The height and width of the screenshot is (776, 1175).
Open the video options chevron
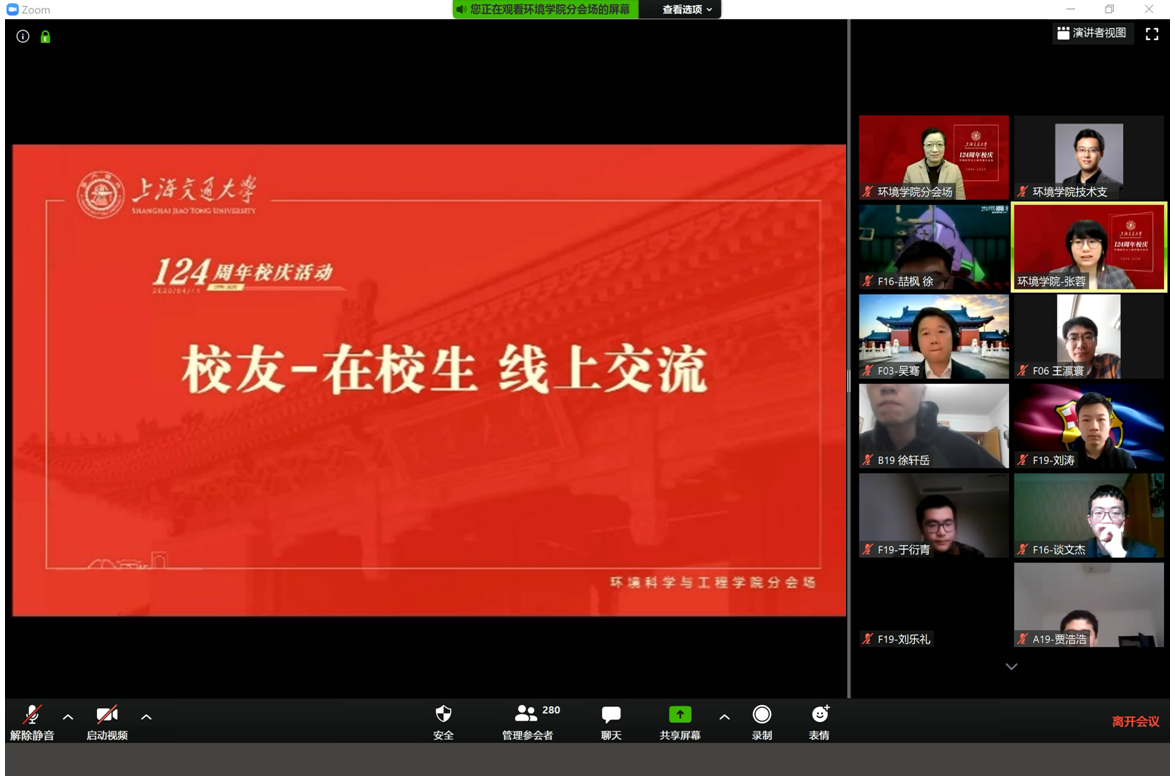pos(146,716)
